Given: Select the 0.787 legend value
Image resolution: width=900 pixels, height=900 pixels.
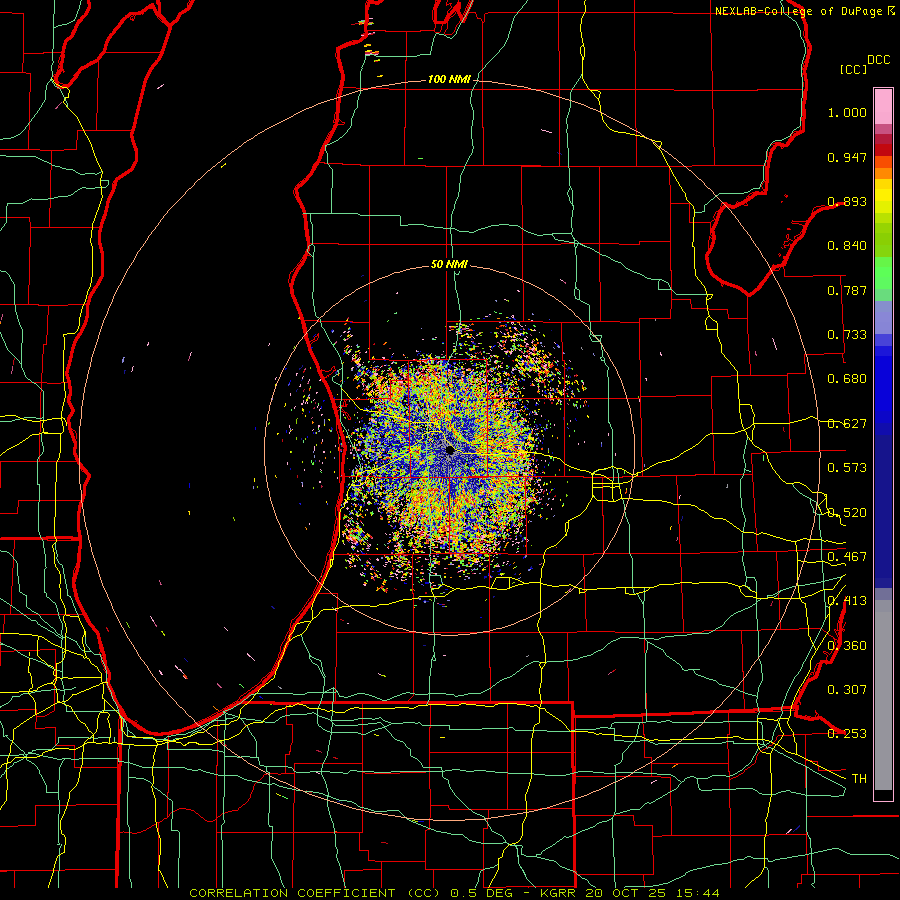Looking at the screenshot, I should pyautogui.click(x=847, y=290).
